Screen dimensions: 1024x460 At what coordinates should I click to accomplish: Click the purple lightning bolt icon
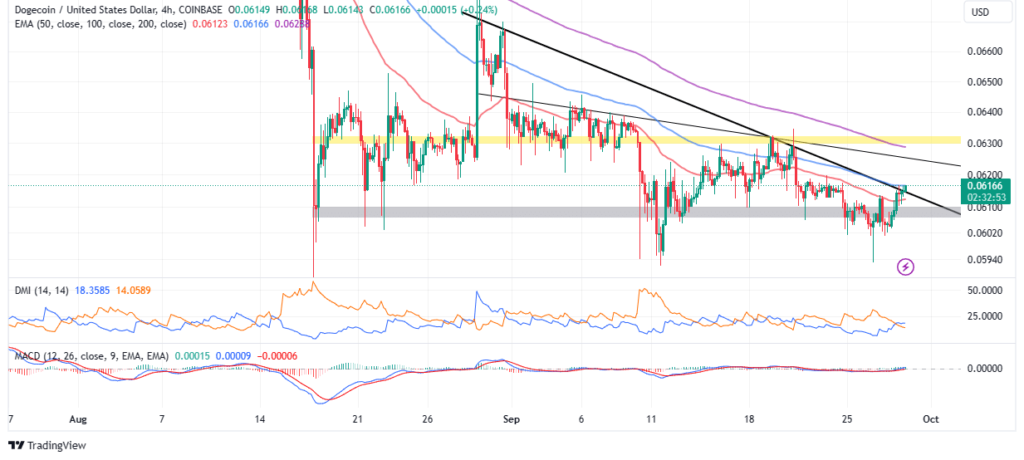point(905,266)
